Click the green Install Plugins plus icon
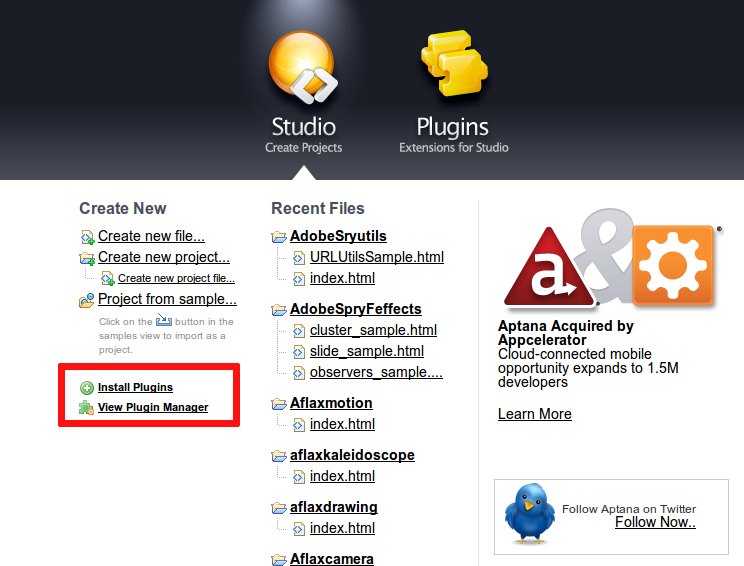744x566 pixels. click(x=87, y=388)
